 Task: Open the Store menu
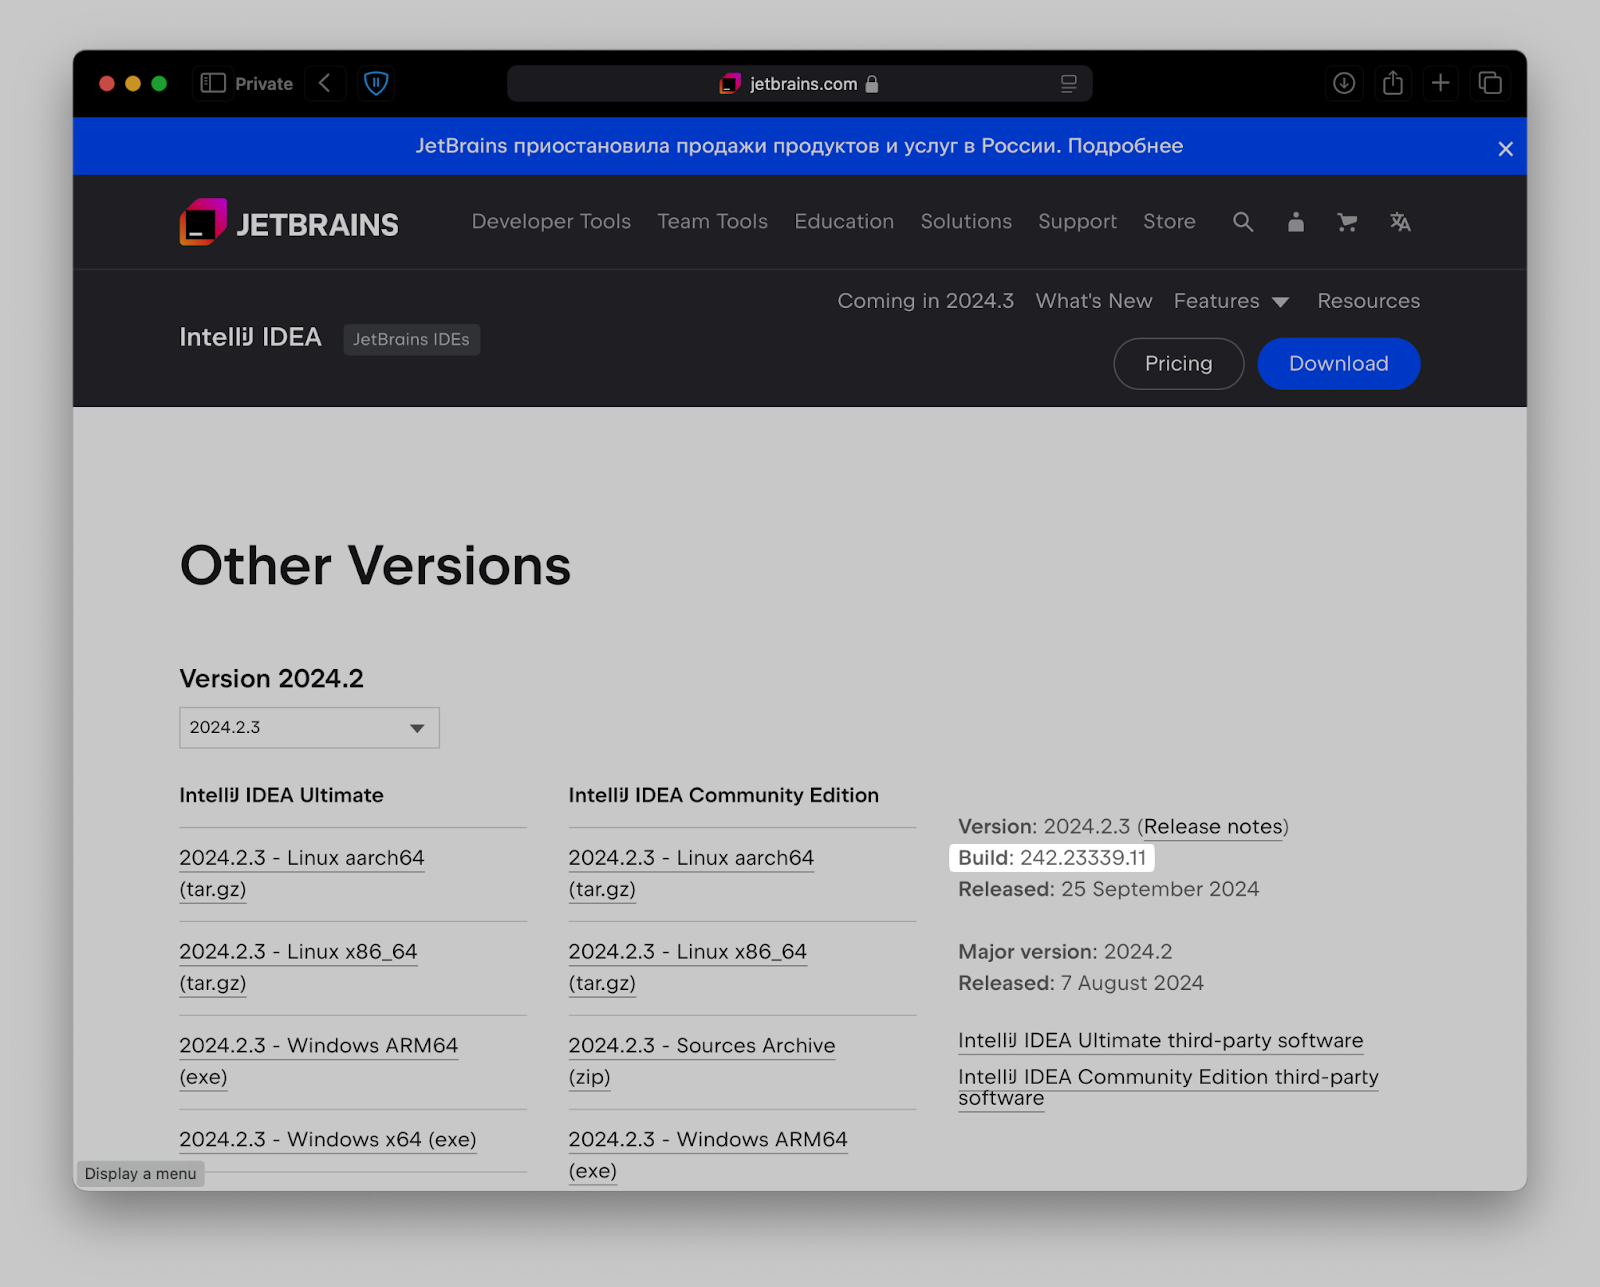point(1169,221)
